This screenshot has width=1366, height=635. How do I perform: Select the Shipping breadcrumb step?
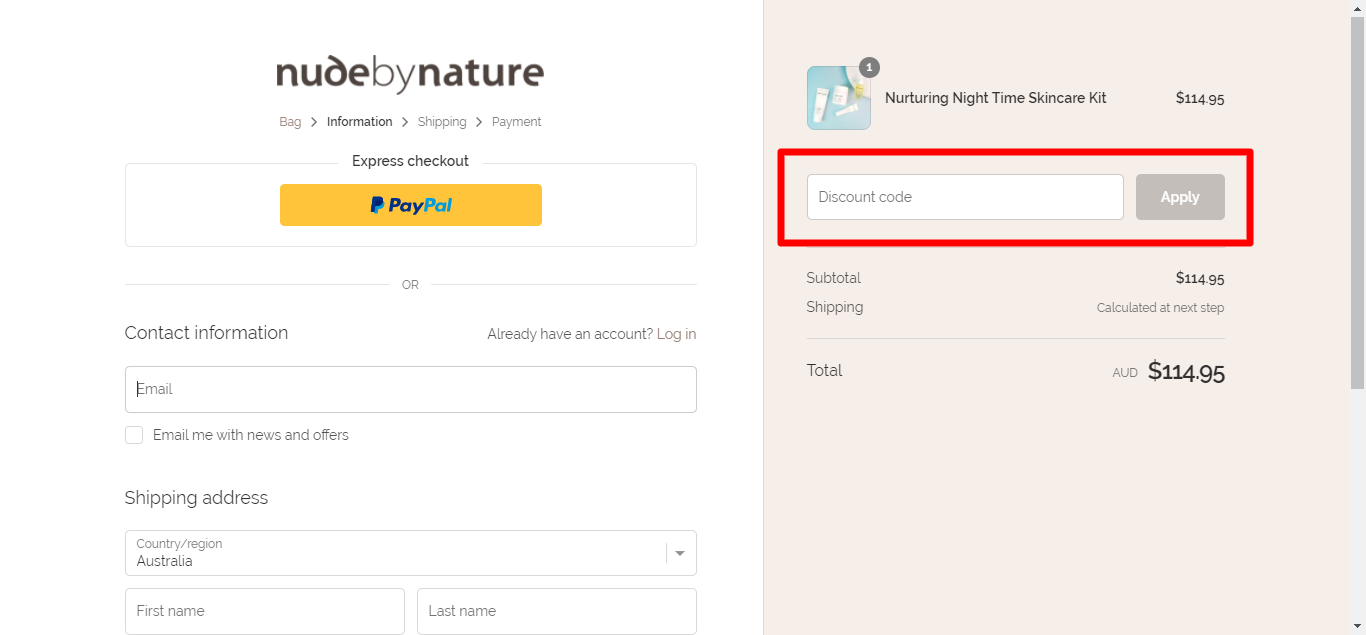[442, 122]
